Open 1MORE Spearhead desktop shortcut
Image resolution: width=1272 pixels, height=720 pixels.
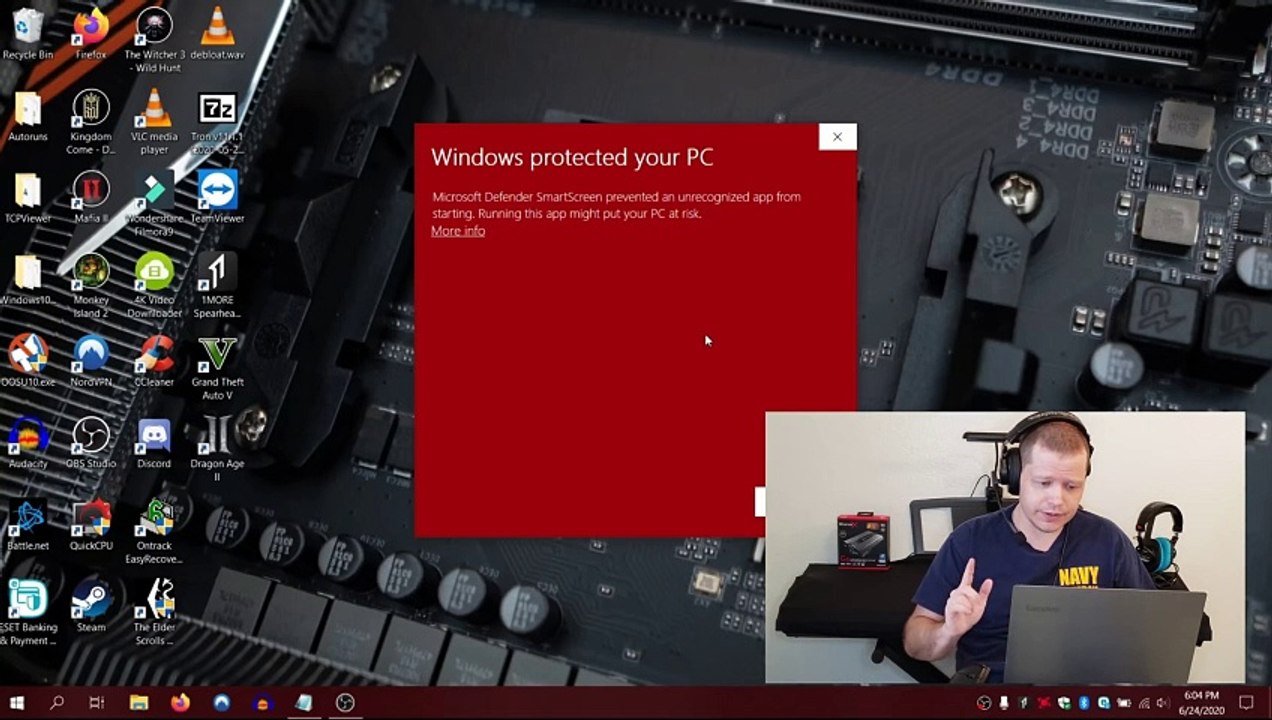pyautogui.click(x=217, y=286)
